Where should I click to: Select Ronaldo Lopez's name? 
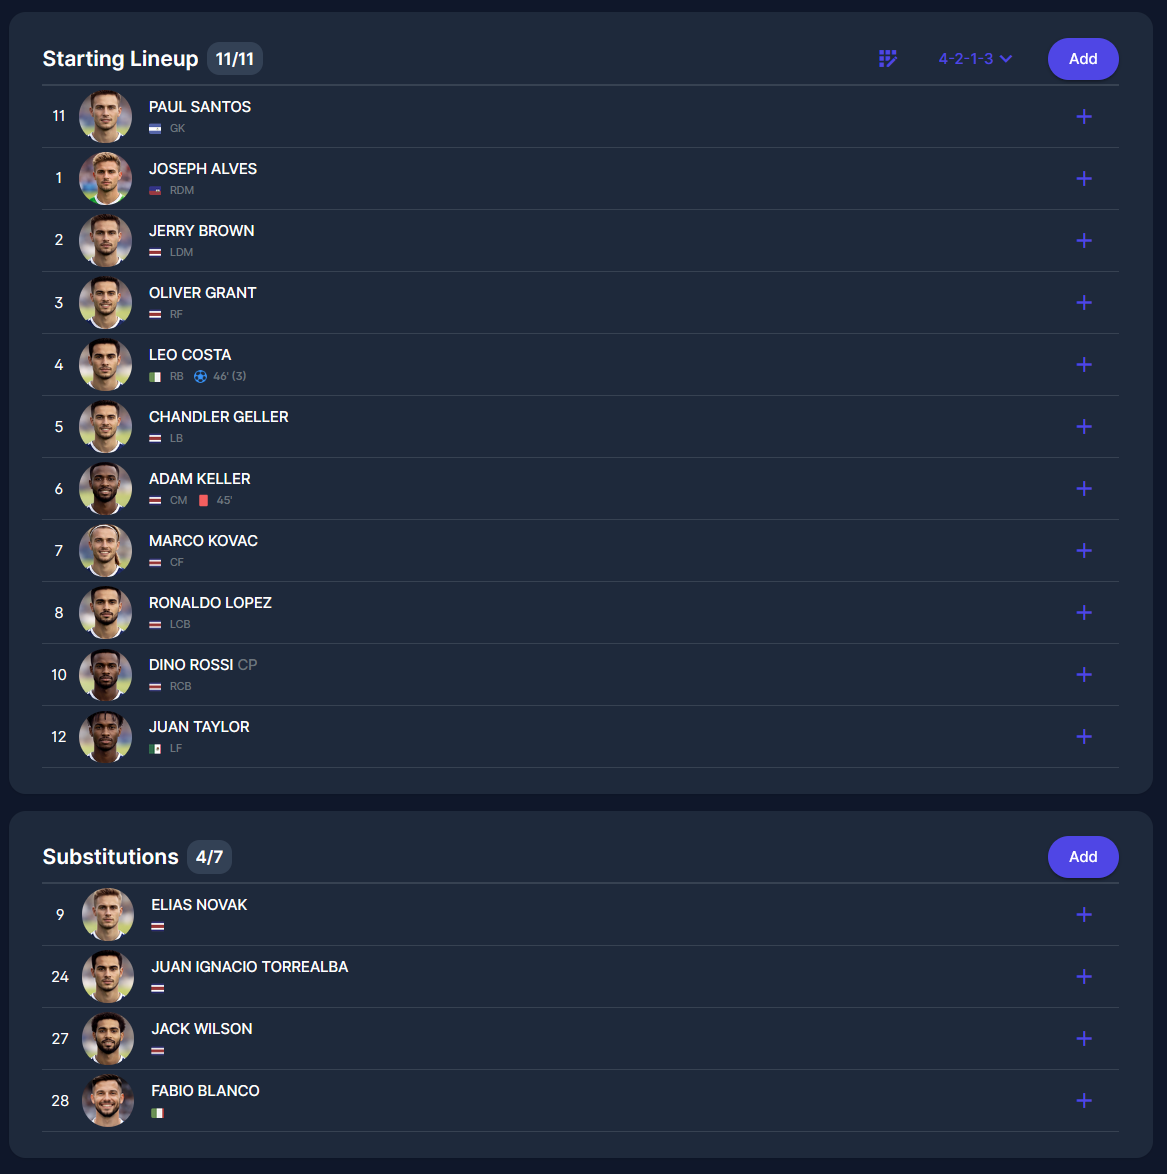pyautogui.click(x=210, y=603)
